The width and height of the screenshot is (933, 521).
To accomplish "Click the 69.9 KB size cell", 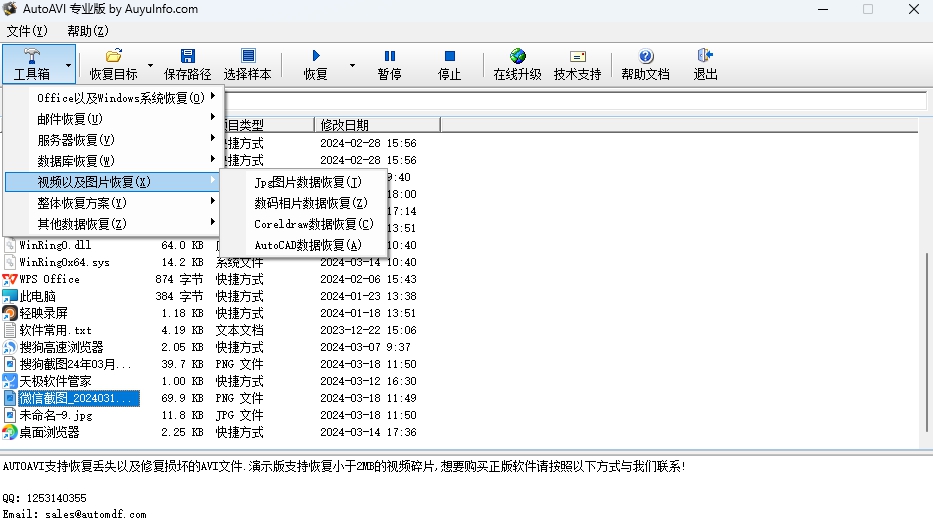I will pos(182,398).
